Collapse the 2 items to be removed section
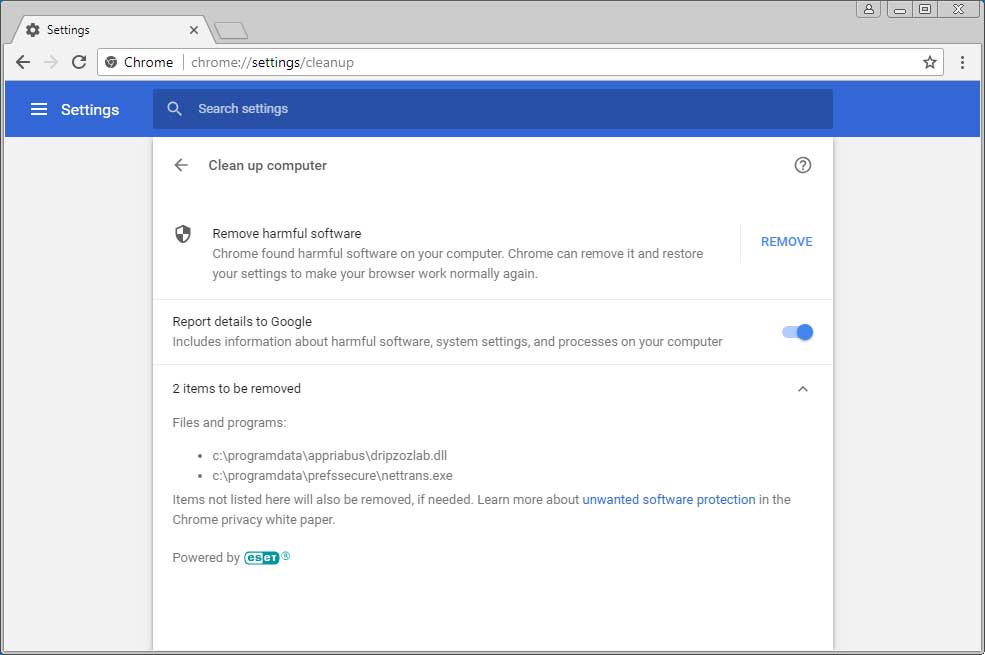The image size is (985, 655). 802,389
